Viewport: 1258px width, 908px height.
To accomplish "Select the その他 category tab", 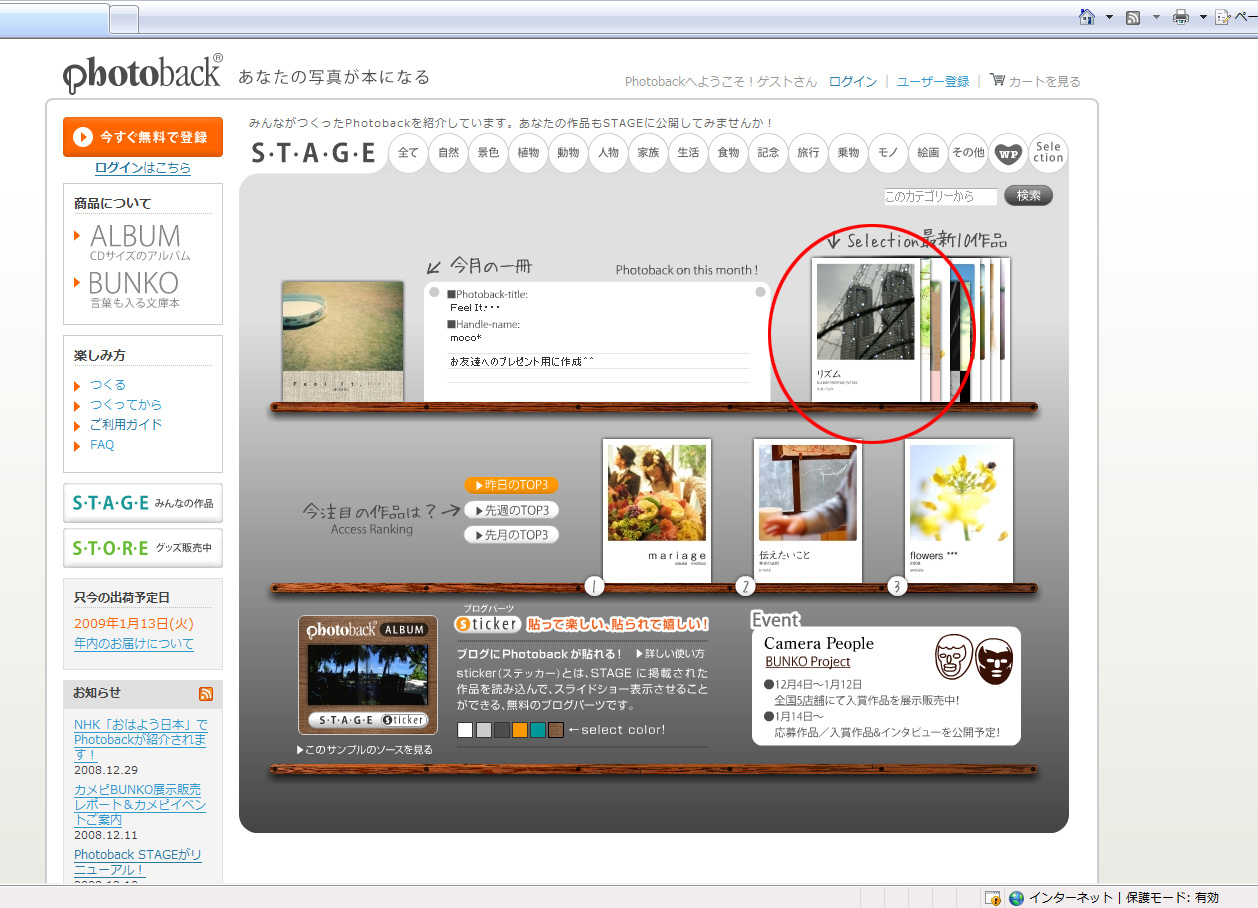I will pos(968,153).
